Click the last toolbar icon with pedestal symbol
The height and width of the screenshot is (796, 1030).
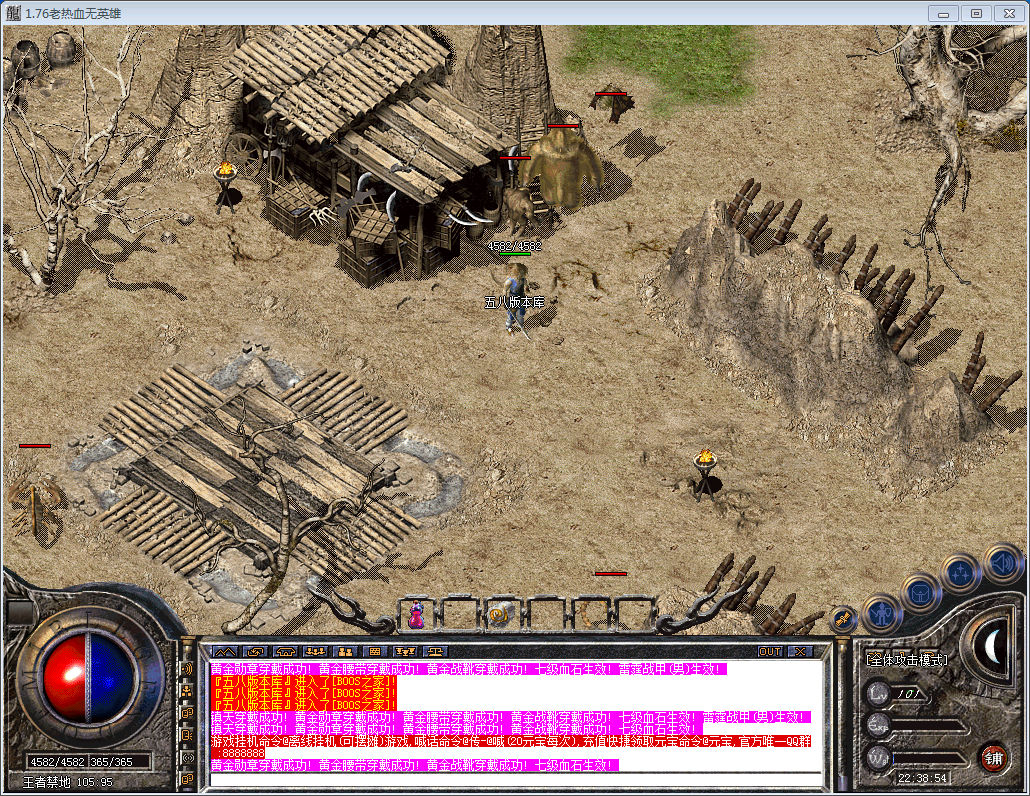[x=435, y=652]
